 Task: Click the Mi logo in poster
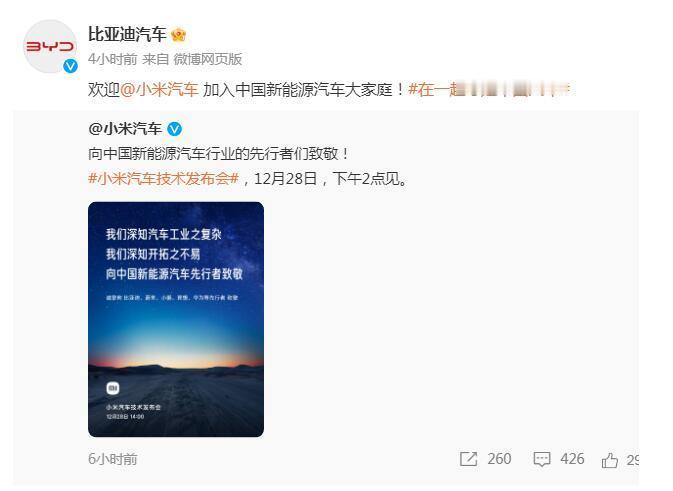113,388
